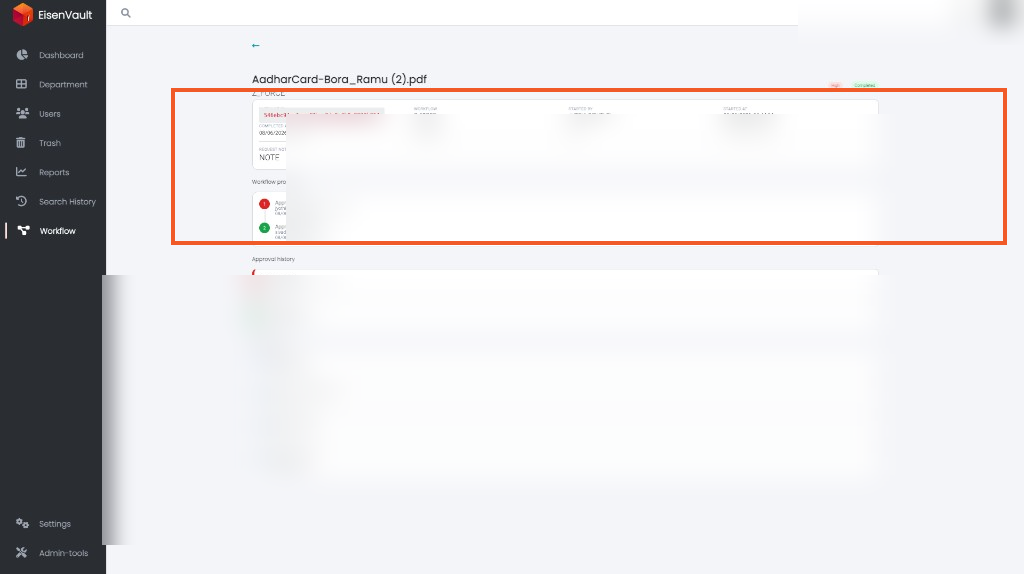Click the AadharCard-Bora_Ramu (2).pdf title
Image resolution: width=1024 pixels, height=574 pixels.
coord(339,79)
